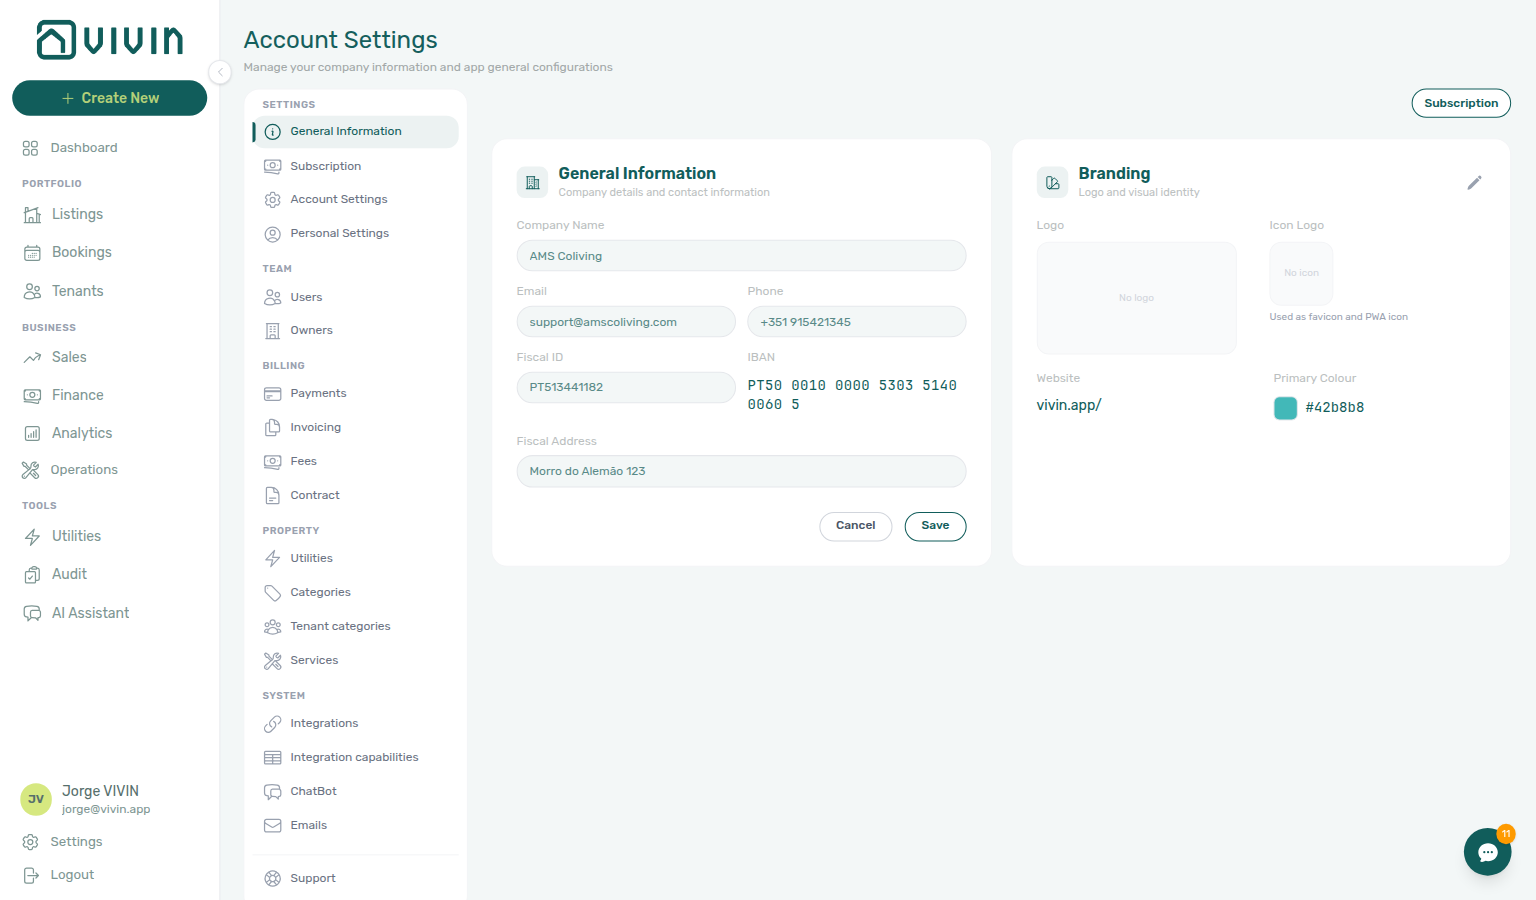The height and width of the screenshot is (900, 1536).
Task: Open the AI Assistant chat icon
Action: tap(32, 613)
